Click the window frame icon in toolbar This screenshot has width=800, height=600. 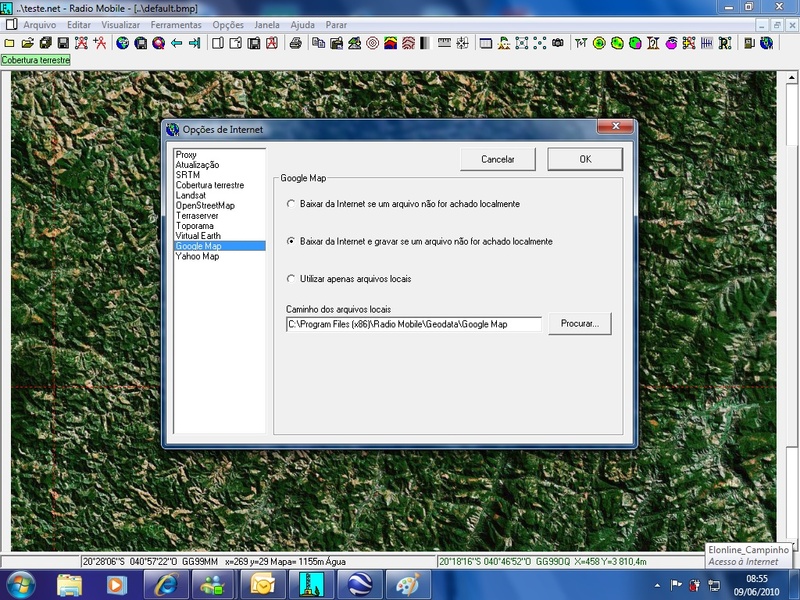(x=486, y=43)
